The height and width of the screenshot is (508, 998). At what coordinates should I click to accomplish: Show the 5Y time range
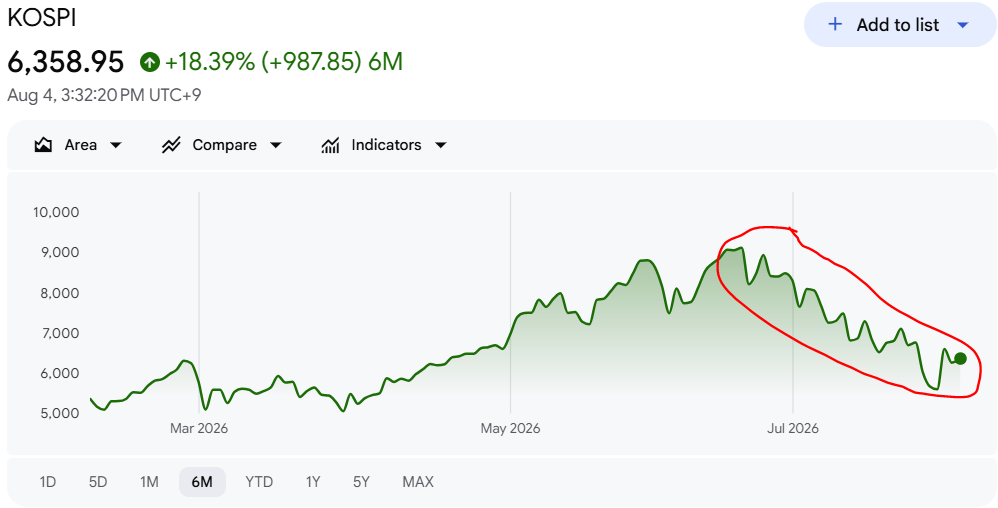[361, 482]
